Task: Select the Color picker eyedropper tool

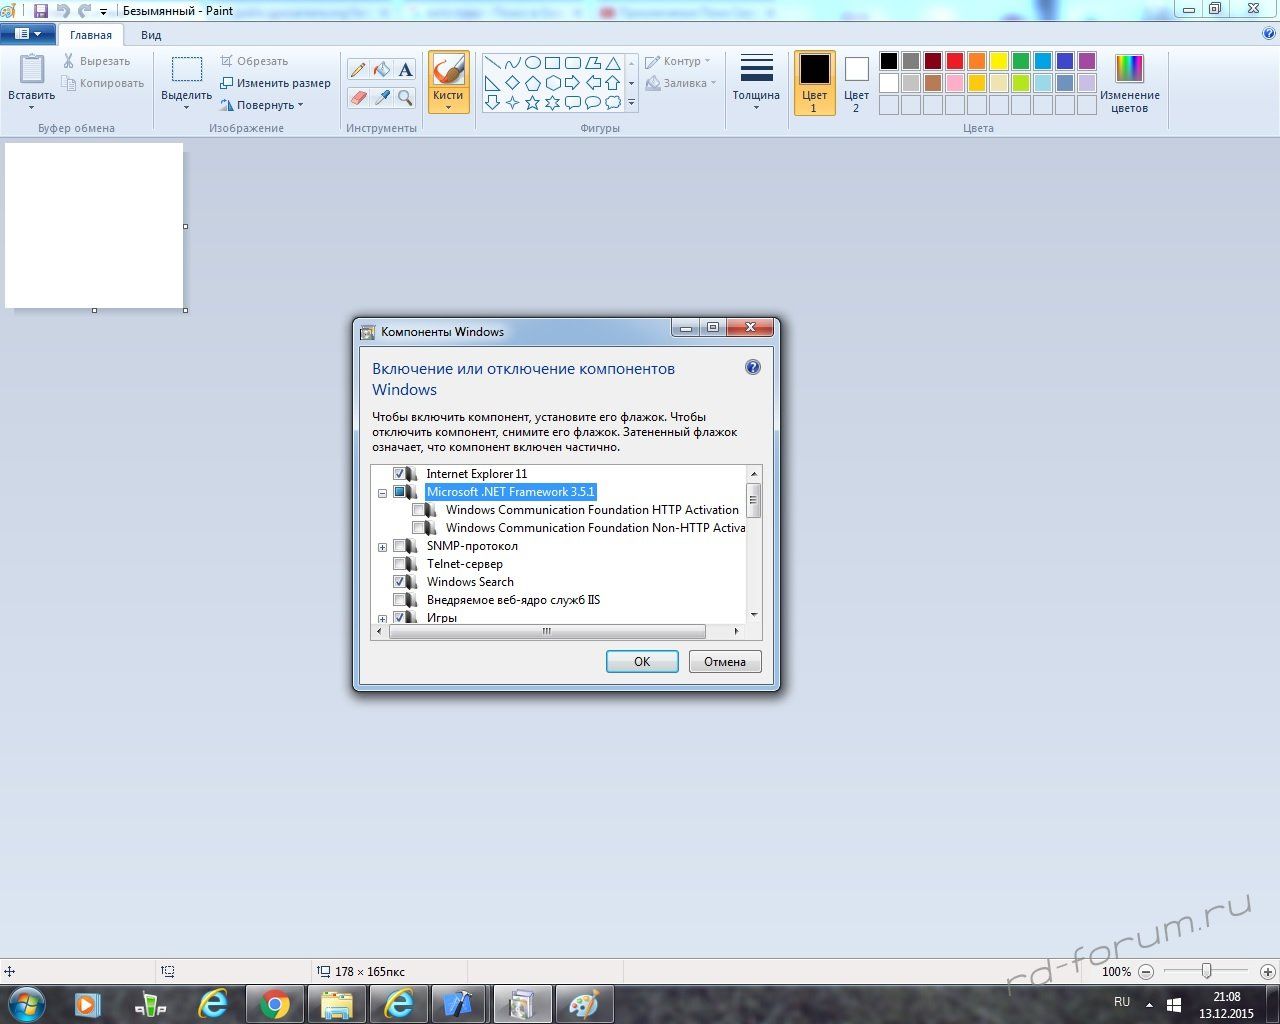Action: coord(382,97)
